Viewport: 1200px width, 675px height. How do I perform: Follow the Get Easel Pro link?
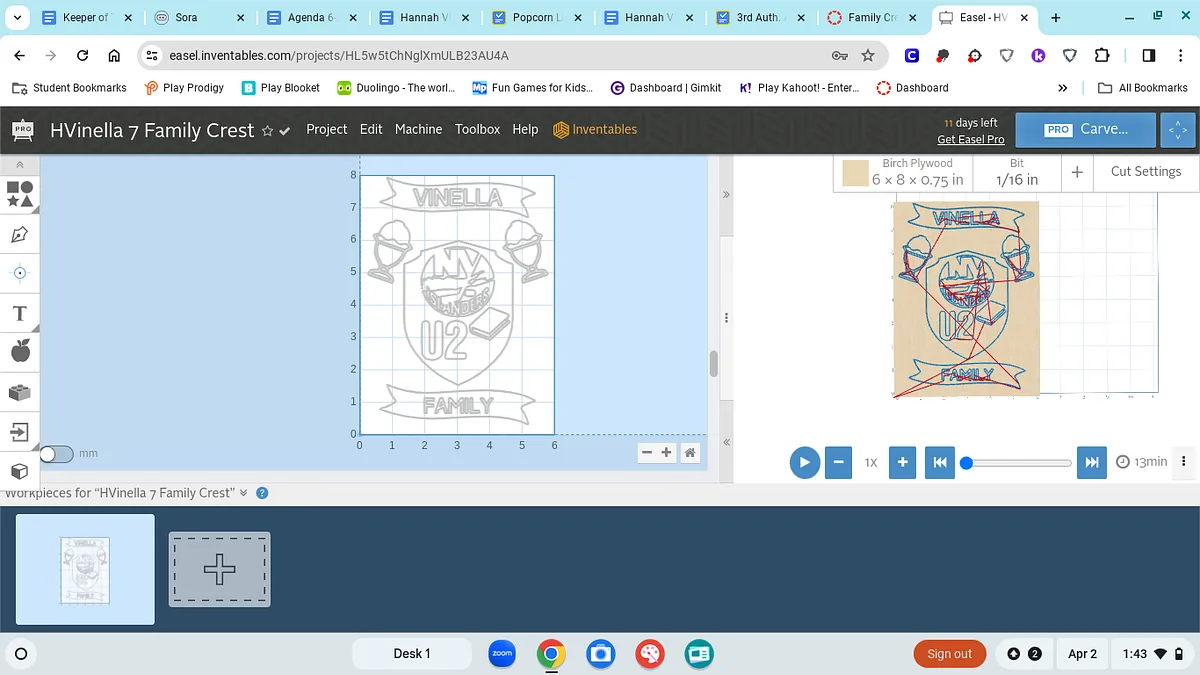[970, 140]
